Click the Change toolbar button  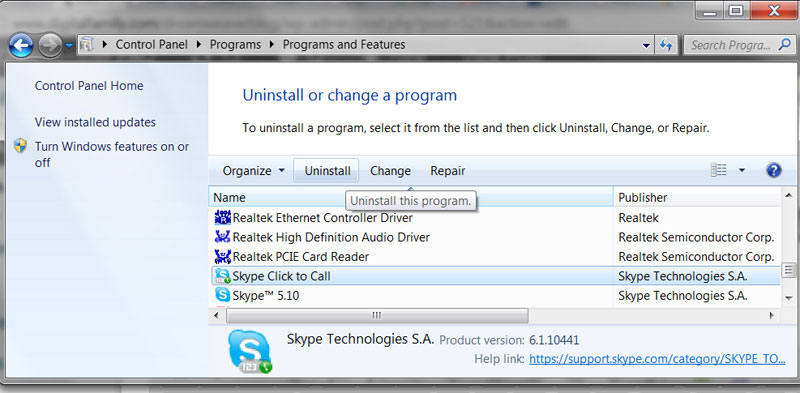click(390, 171)
